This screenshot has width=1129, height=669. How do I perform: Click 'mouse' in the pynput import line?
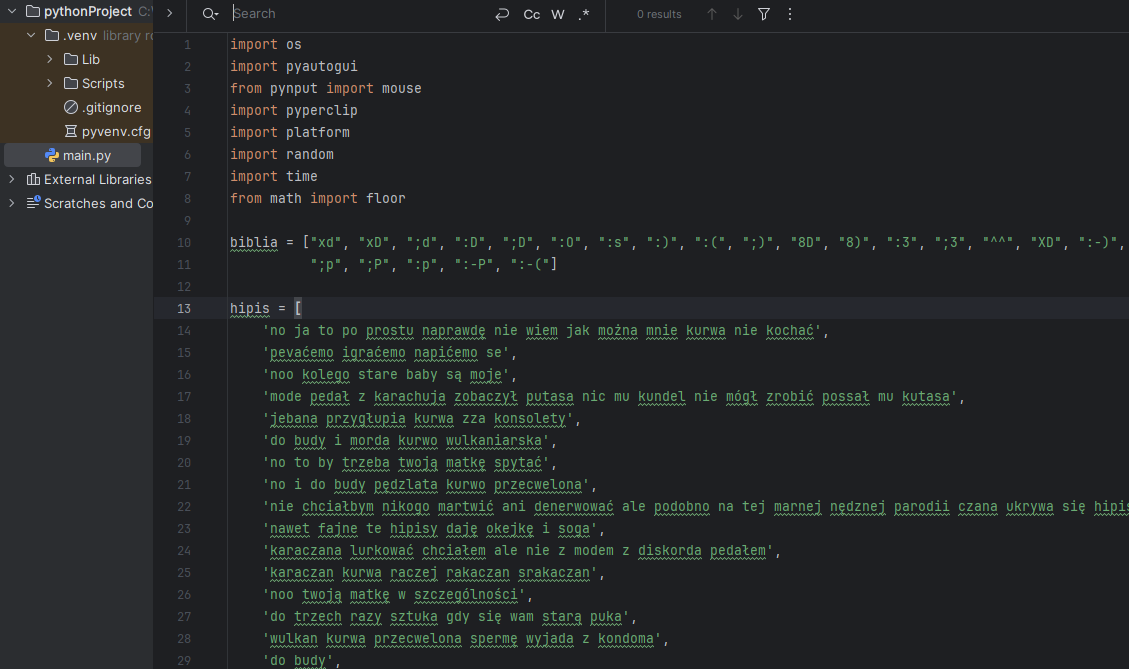point(401,89)
